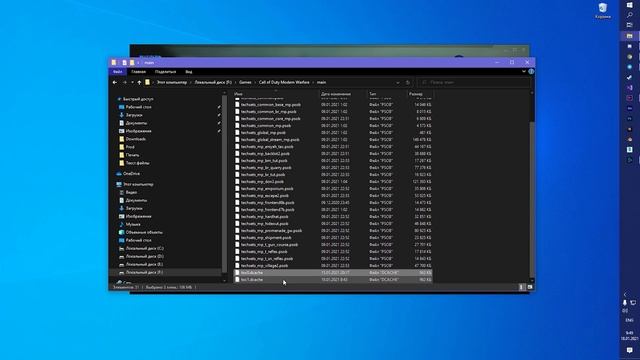640x360 pixels.
Task: Go back with the Explorer back arrow
Action: point(115,82)
